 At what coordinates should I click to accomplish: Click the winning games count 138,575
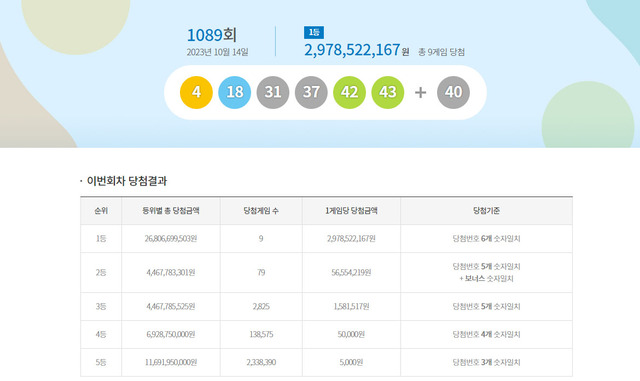[x=261, y=334]
